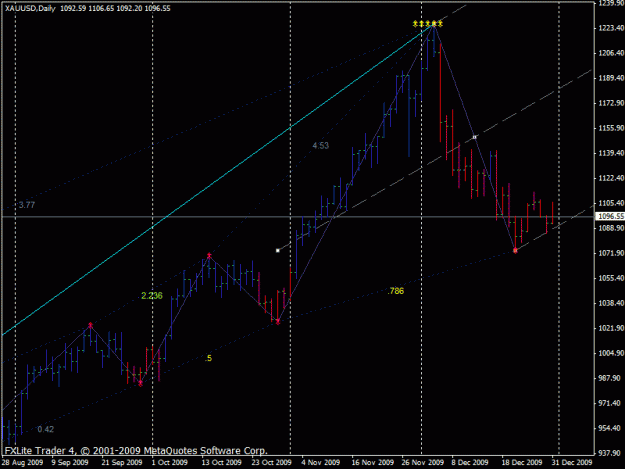Click the 16 Nov 2009 date label
The height and width of the screenshot is (469, 625).
tap(372, 463)
